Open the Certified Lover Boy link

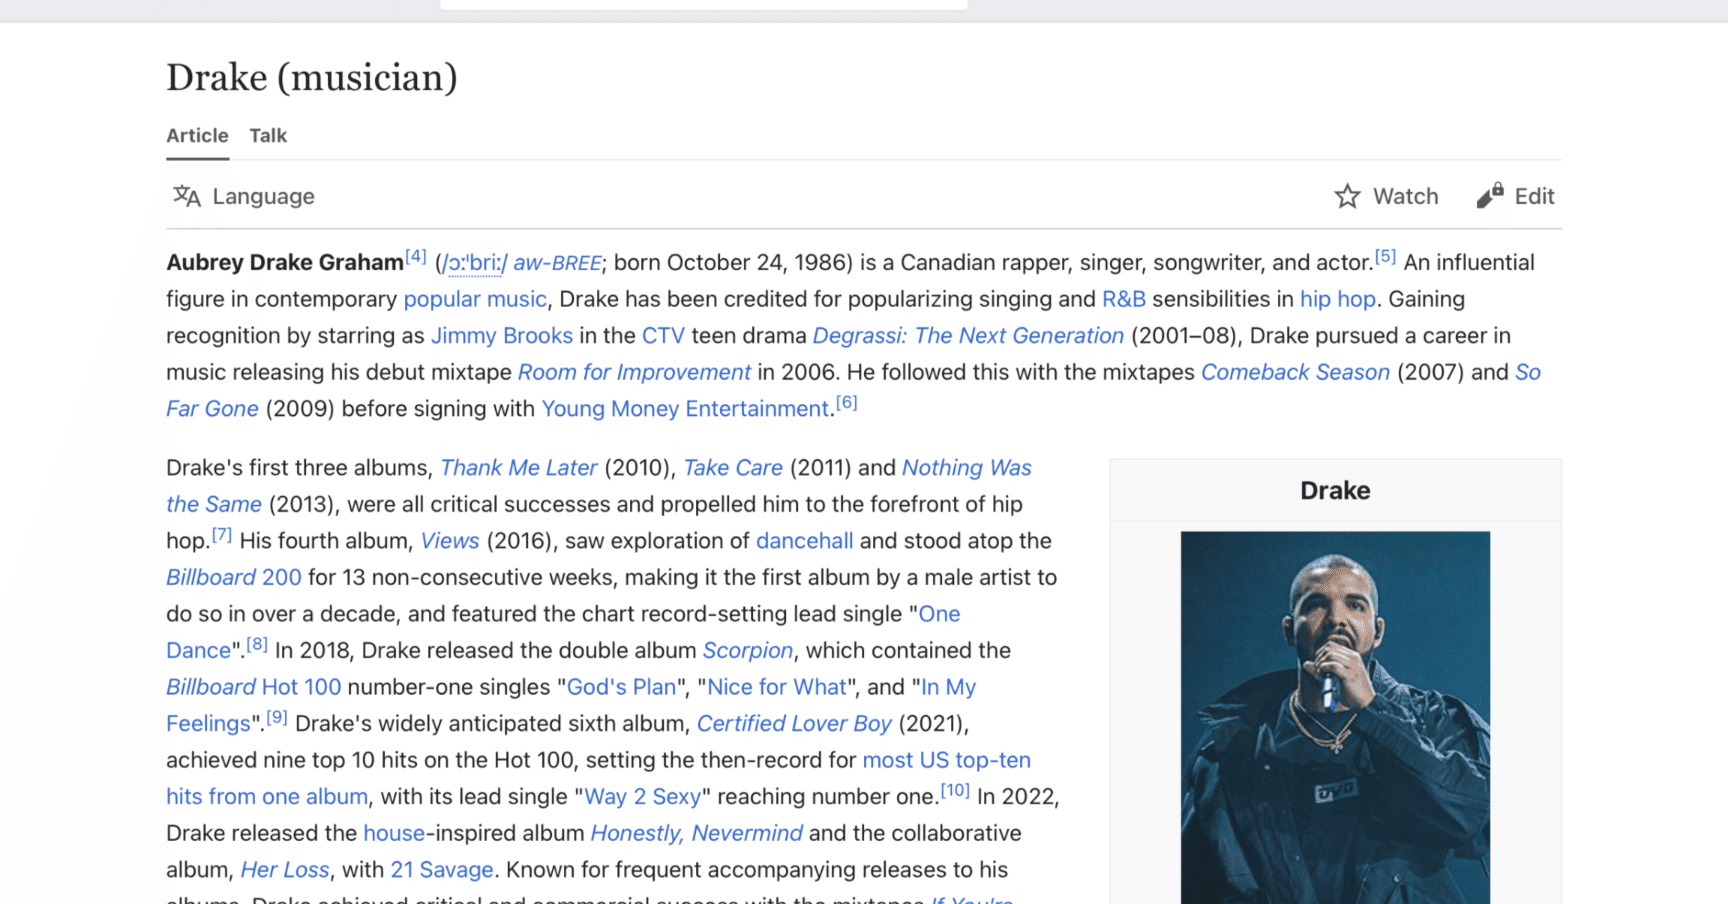click(x=794, y=723)
